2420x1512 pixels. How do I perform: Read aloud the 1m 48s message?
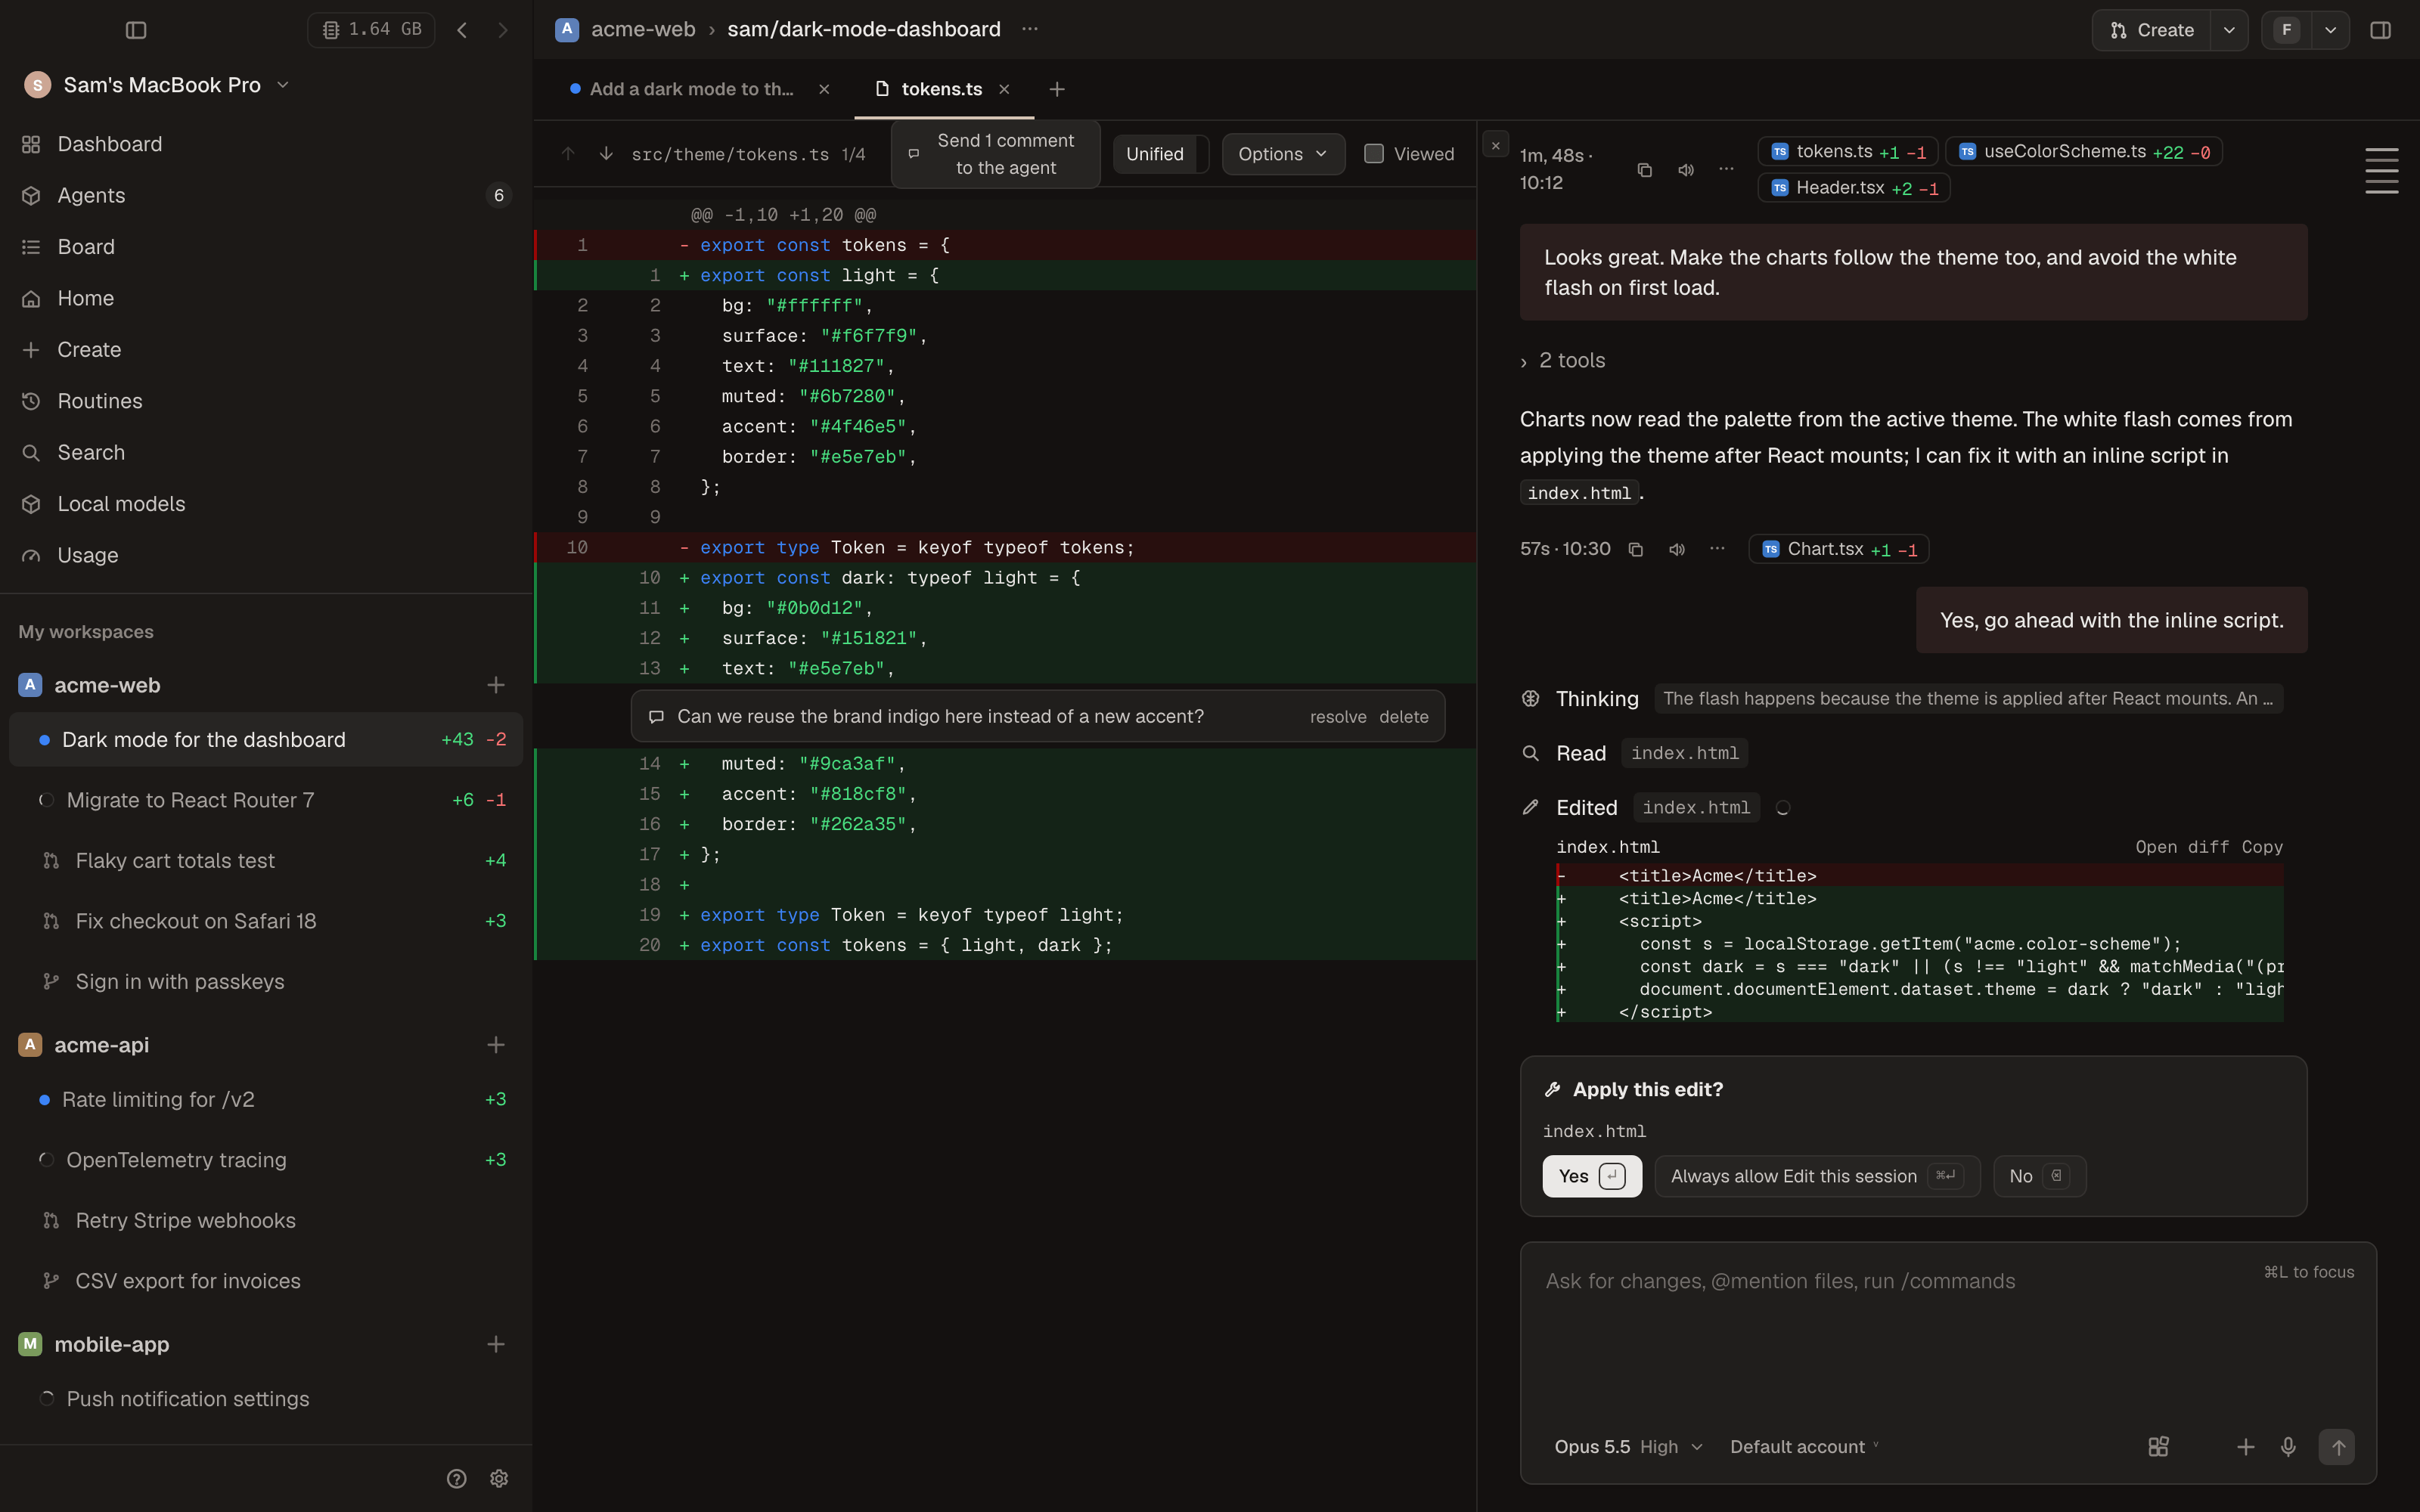coord(1686,169)
